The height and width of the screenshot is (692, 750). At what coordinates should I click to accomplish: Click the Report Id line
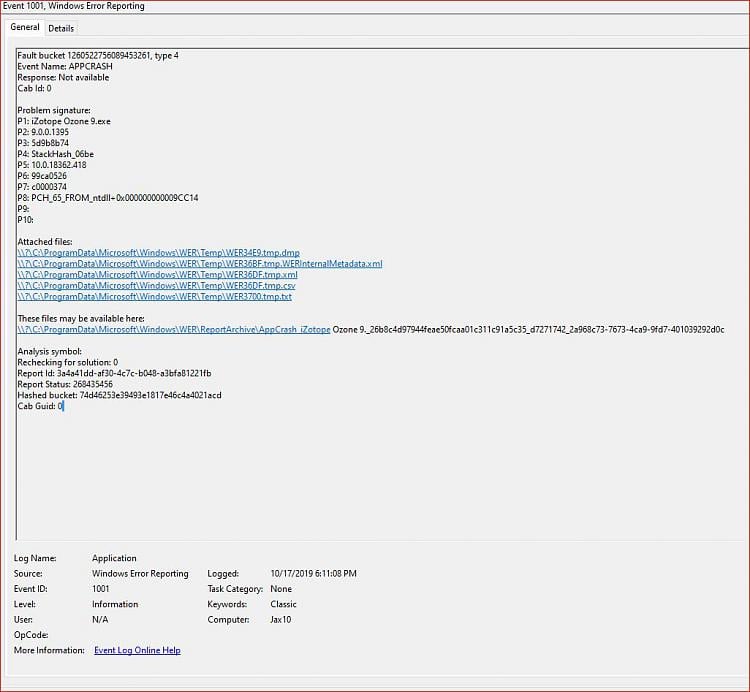pyautogui.click(x=114, y=373)
